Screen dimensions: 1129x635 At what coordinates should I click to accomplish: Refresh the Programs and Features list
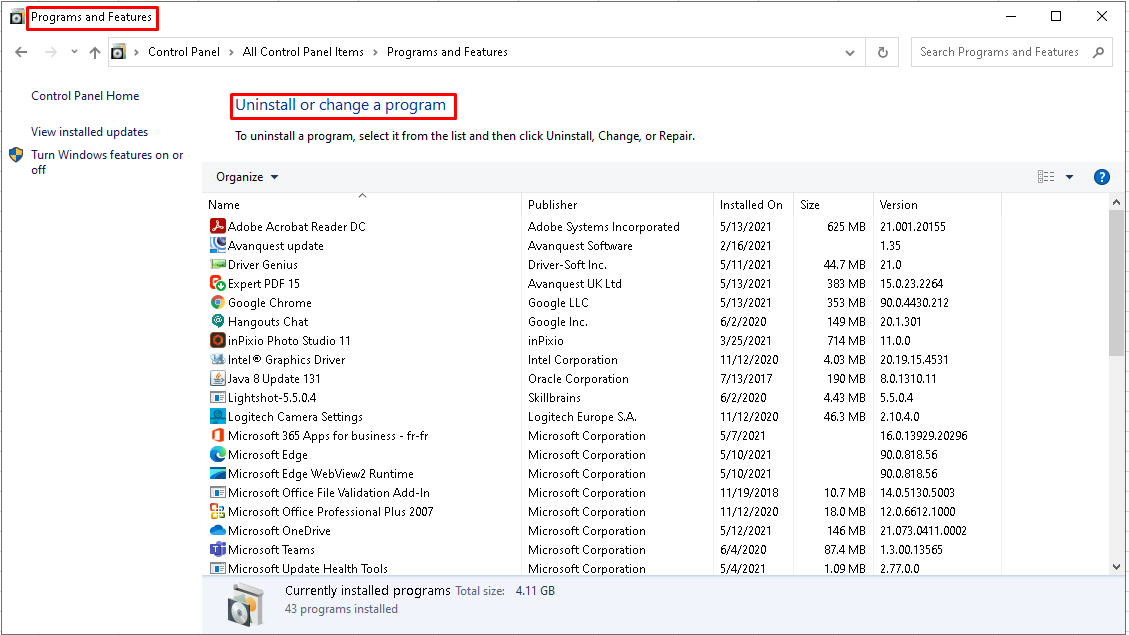pos(883,53)
